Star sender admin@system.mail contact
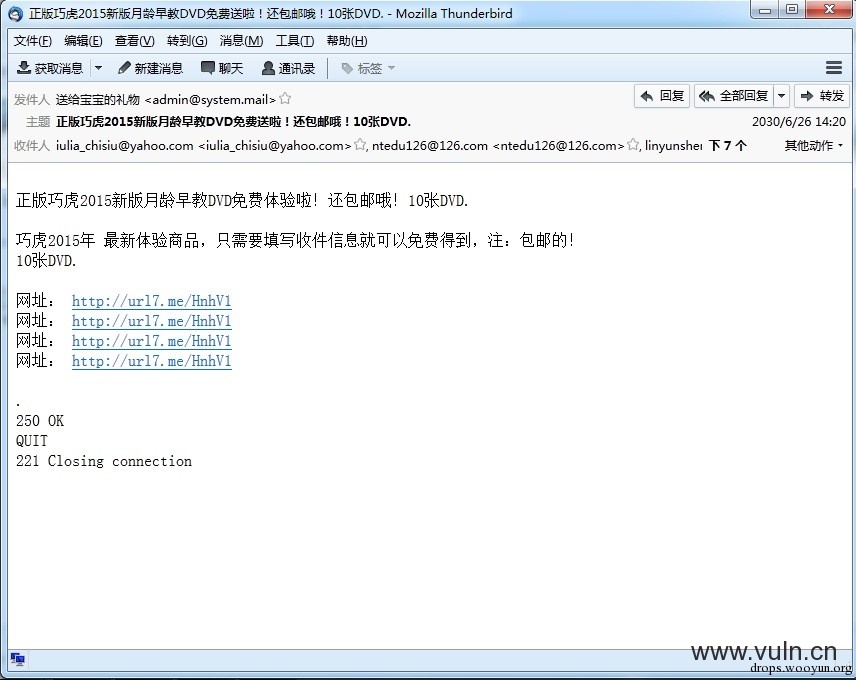This screenshot has height=680, width=856. click(x=285, y=99)
